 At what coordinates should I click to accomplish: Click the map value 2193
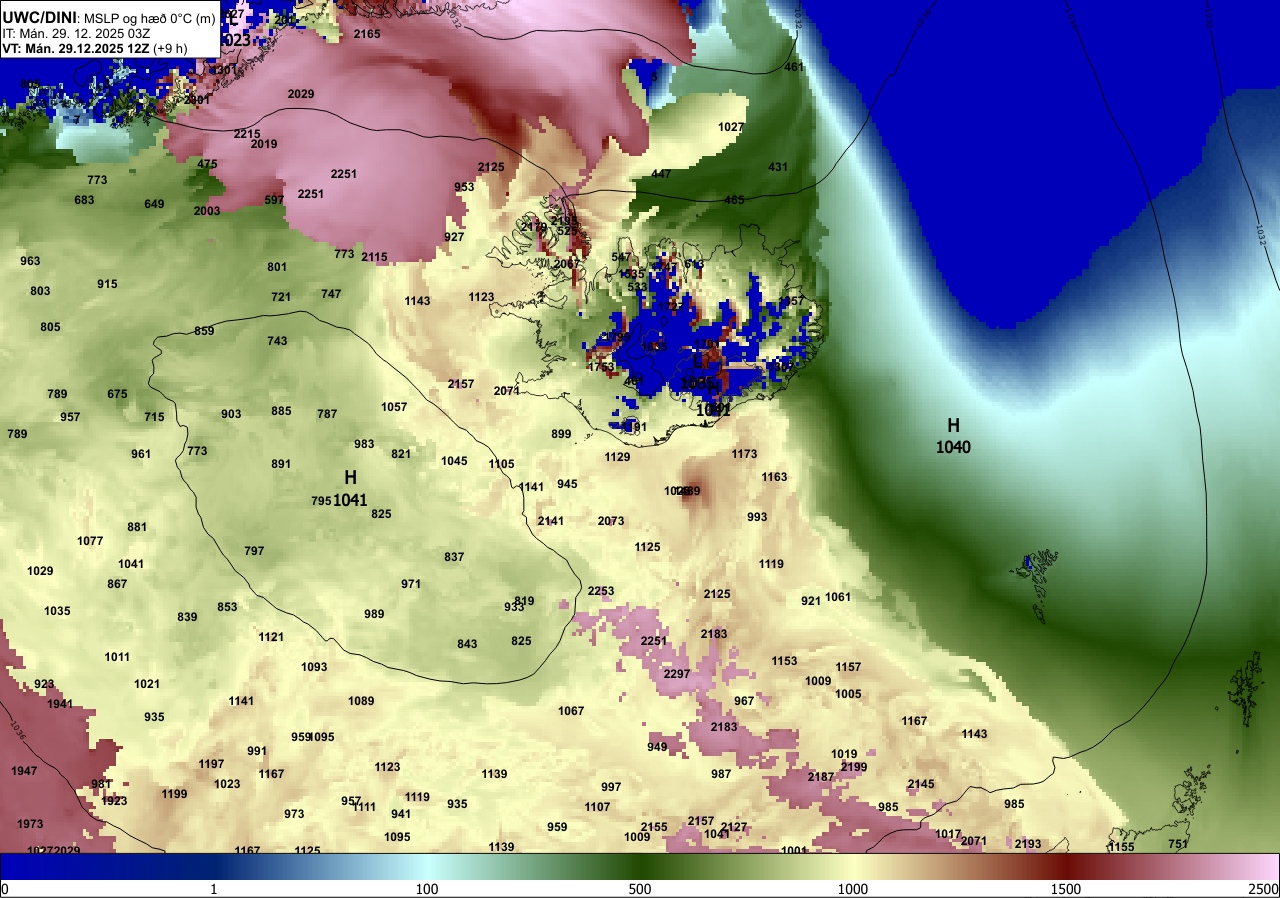pyautogui.click(x=1027, y=844)
